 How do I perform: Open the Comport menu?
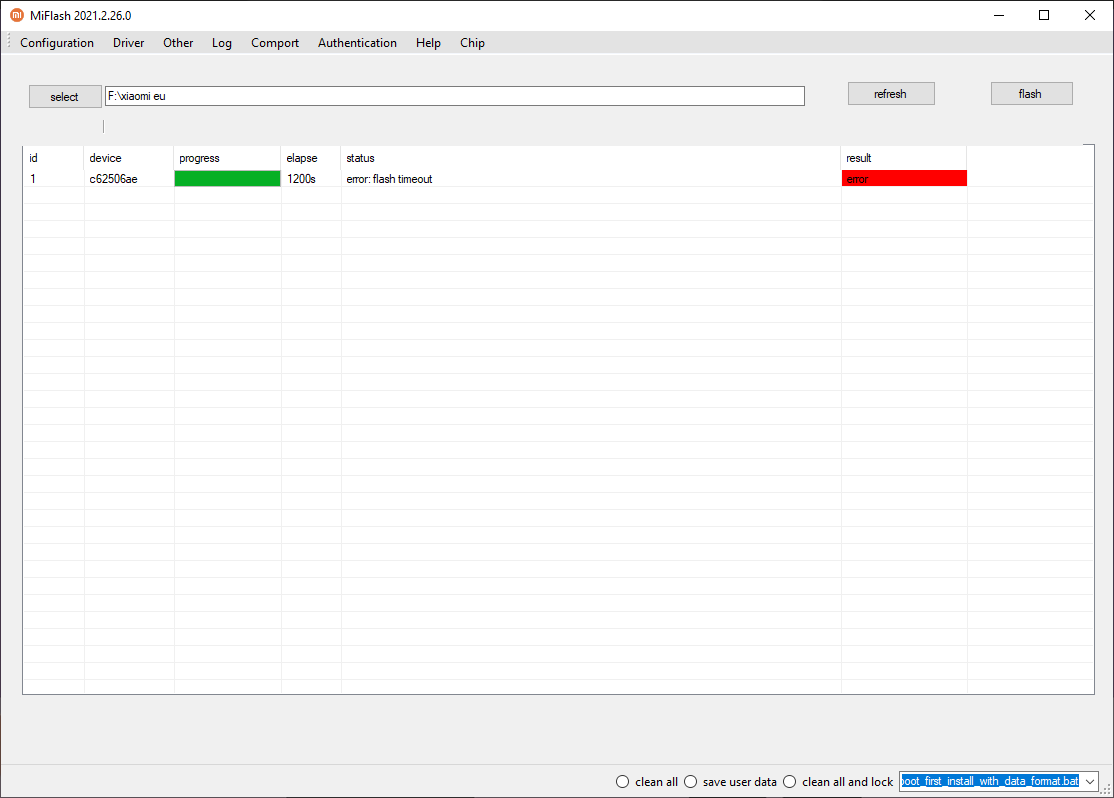275,43
